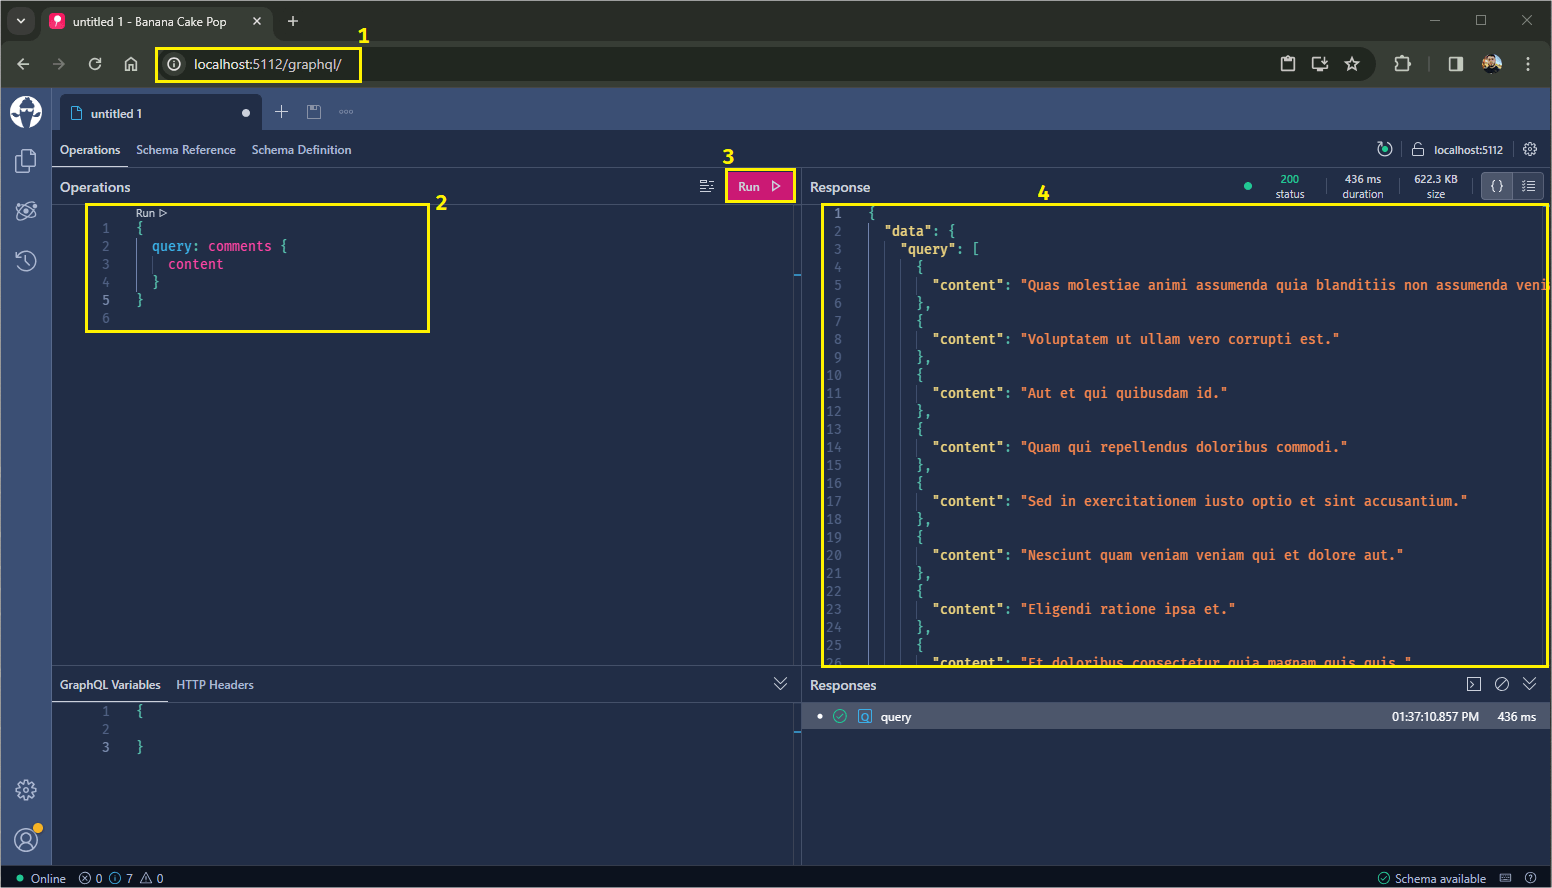Screen dimensions: 1552x888
Task: Save the document with the save icon
Action: pyautogui.click(x=314, y=112)
